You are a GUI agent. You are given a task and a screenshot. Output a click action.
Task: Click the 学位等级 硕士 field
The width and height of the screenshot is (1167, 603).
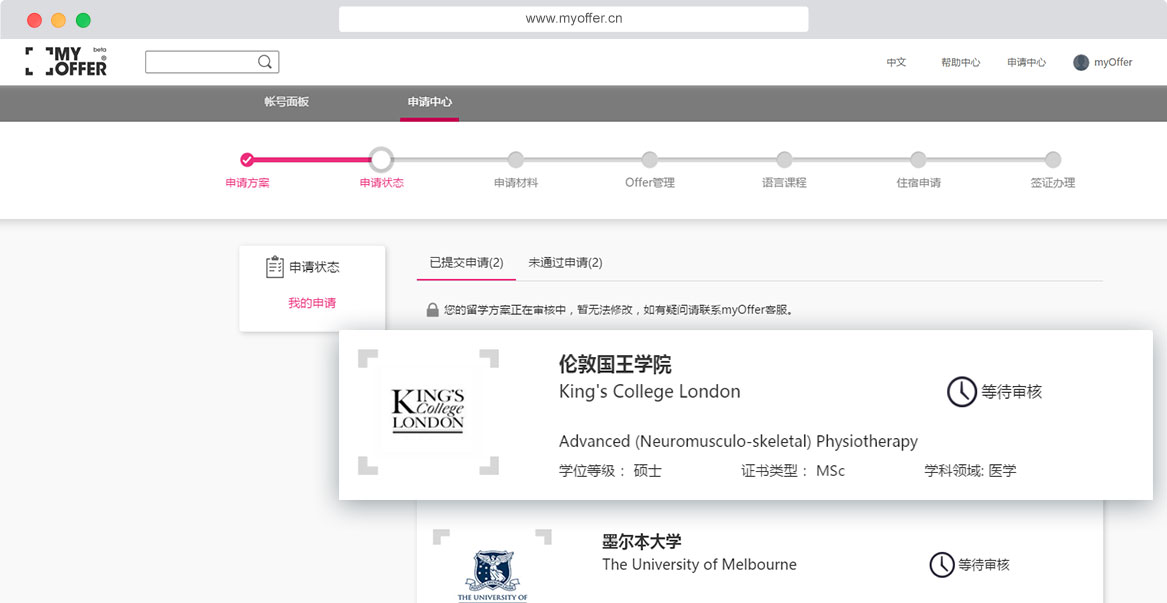610,470
